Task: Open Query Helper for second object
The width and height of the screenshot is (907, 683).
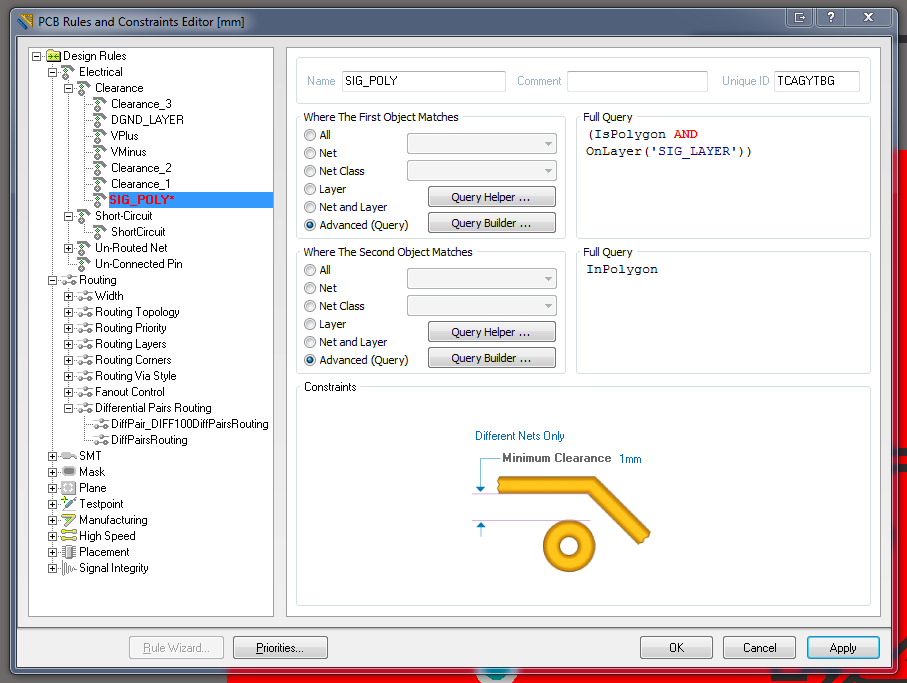Action: [492, 331]
